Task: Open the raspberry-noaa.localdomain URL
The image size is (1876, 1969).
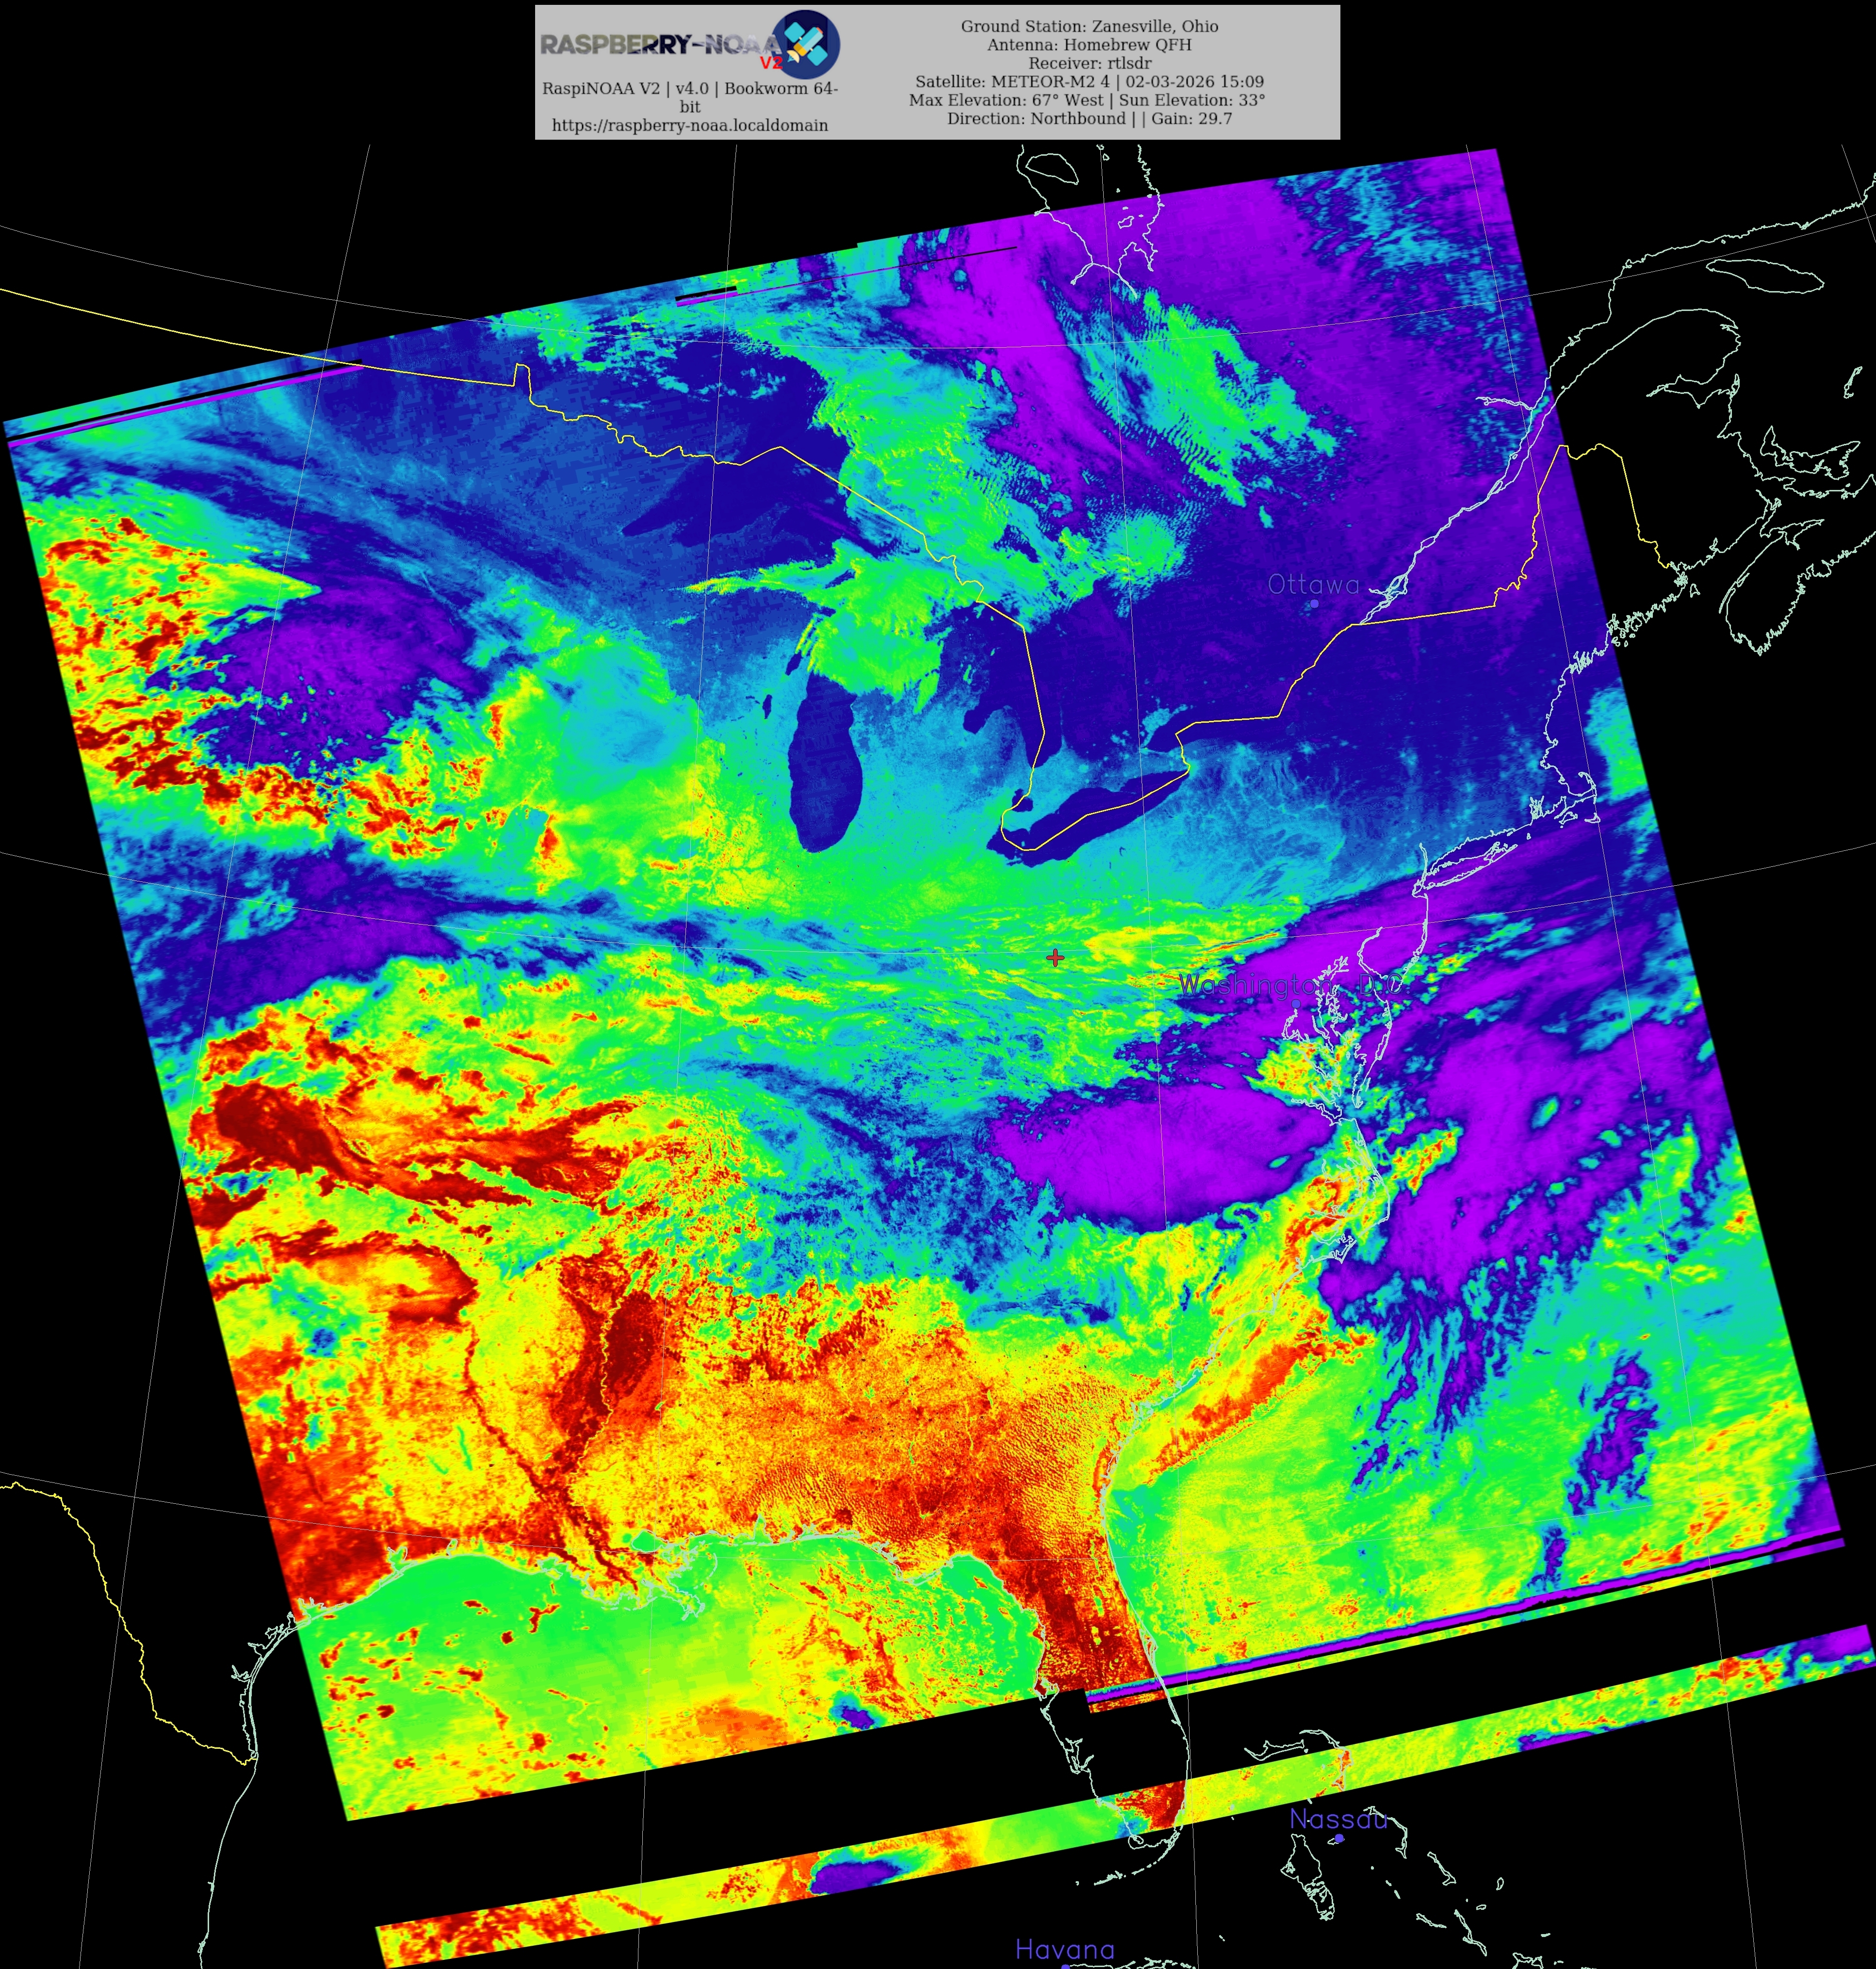Action: click(690, 125)
